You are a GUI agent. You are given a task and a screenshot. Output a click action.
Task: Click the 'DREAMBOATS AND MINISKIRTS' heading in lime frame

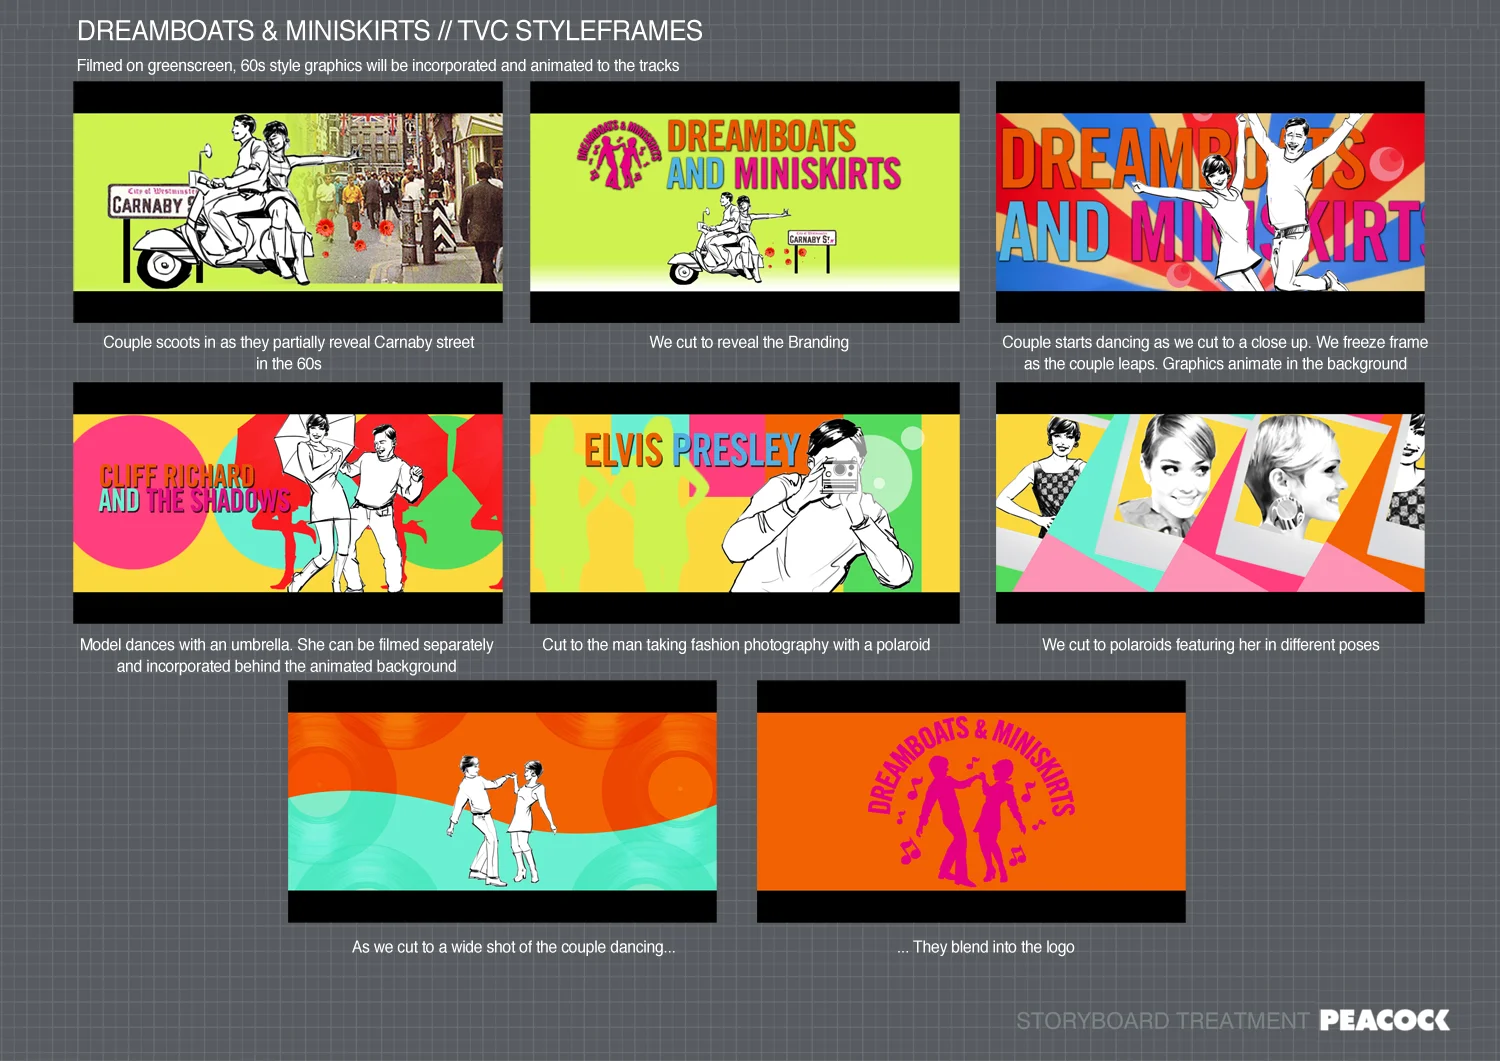[784, 155]
